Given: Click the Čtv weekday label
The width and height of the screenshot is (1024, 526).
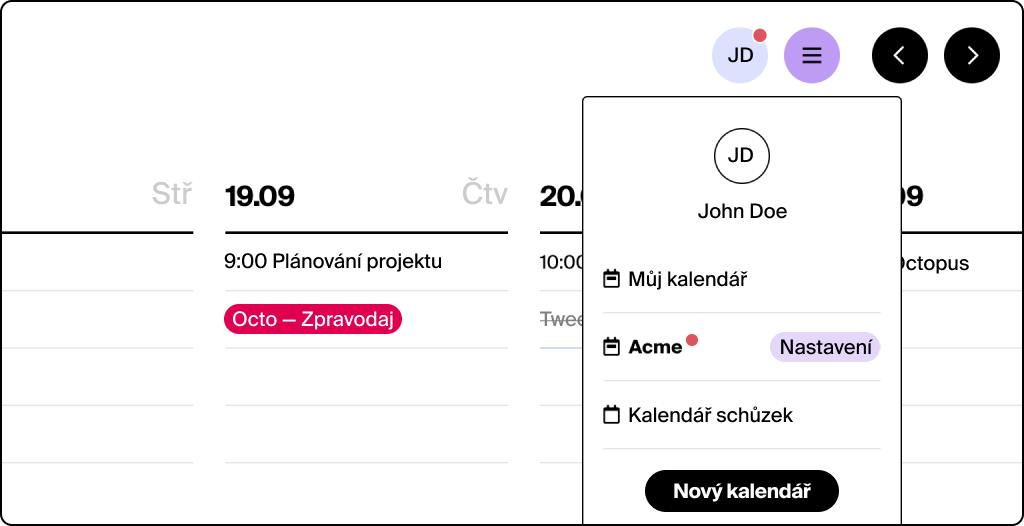Looking at the screenshot, I should (485, 194).
